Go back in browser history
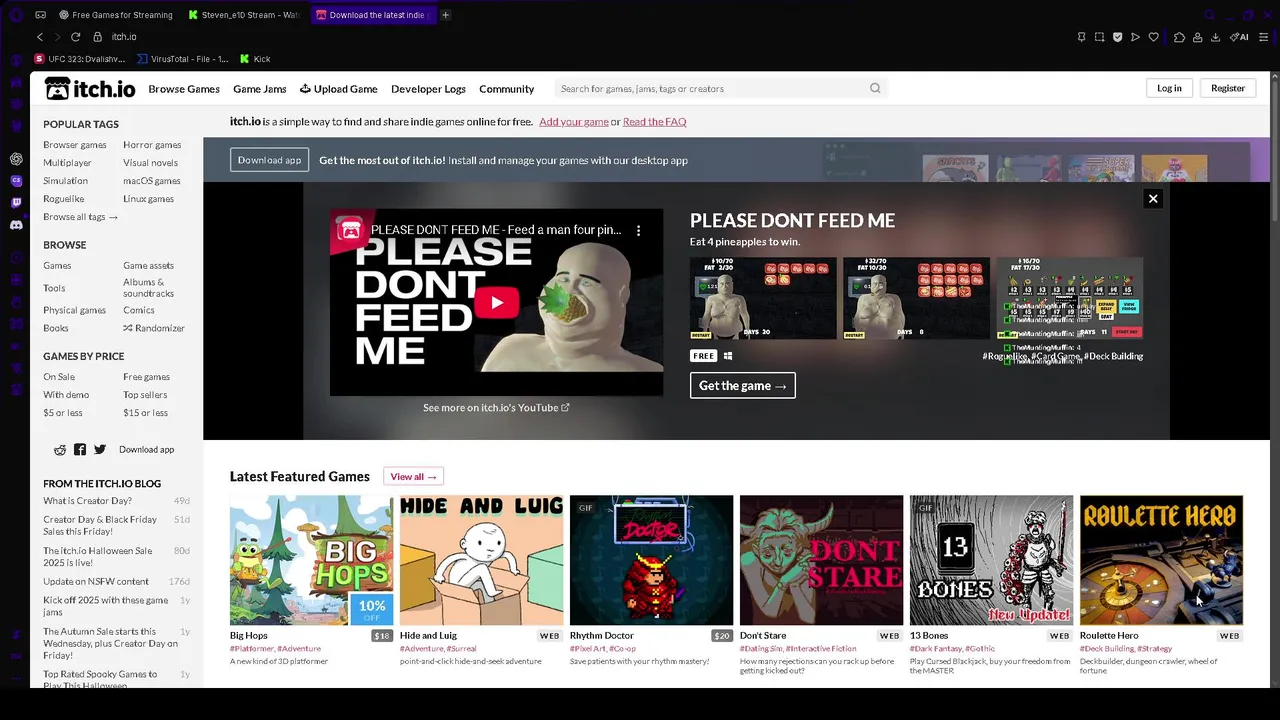The height and width of the screenshot is (720, 1280). (40, 37)
